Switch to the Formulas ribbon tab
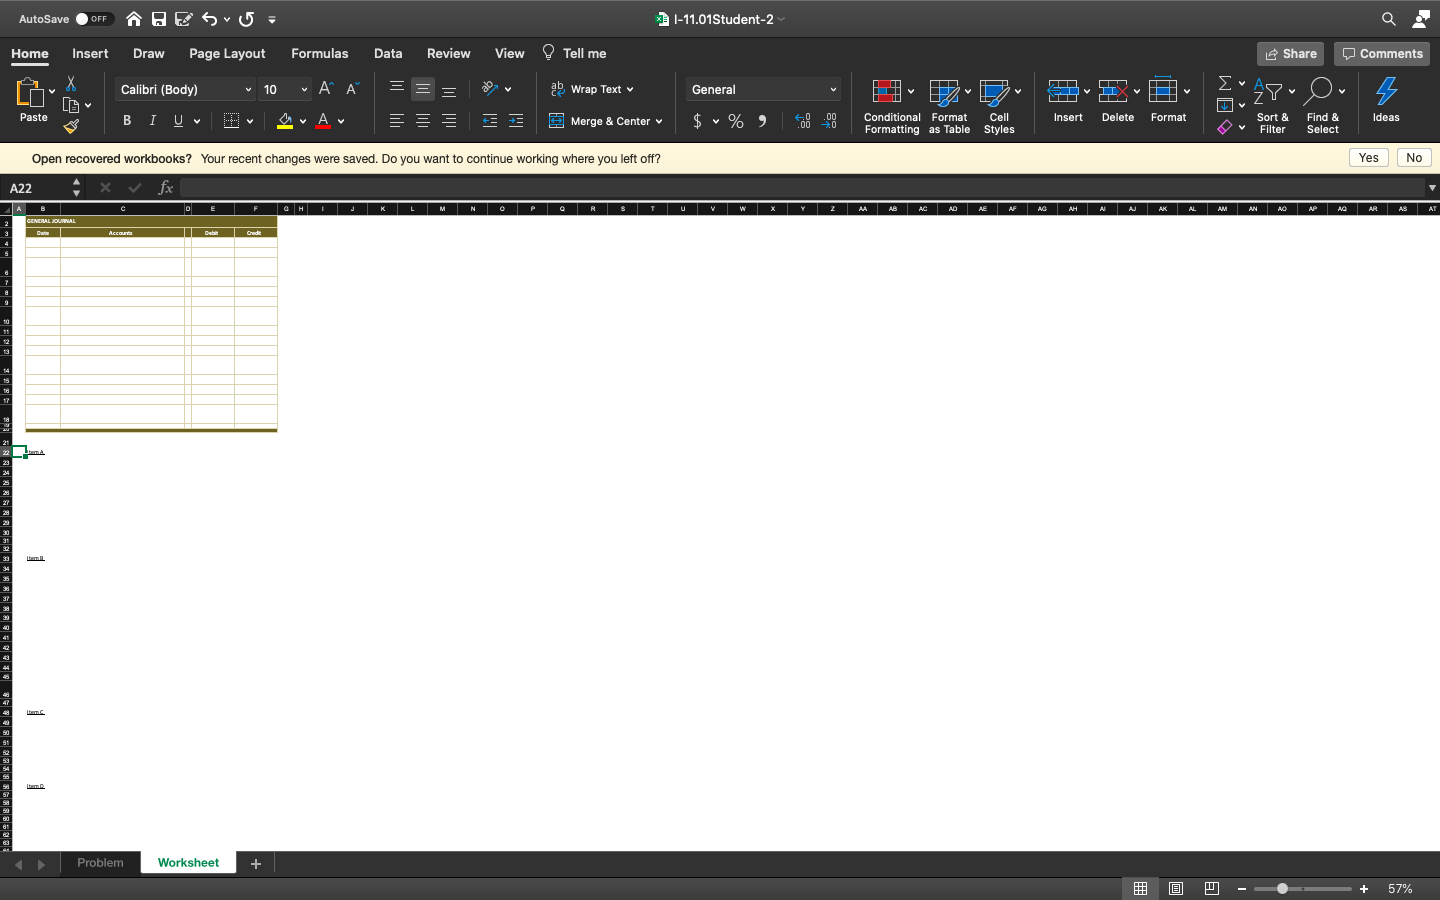Screen dimensions: 1440x900 319,53
